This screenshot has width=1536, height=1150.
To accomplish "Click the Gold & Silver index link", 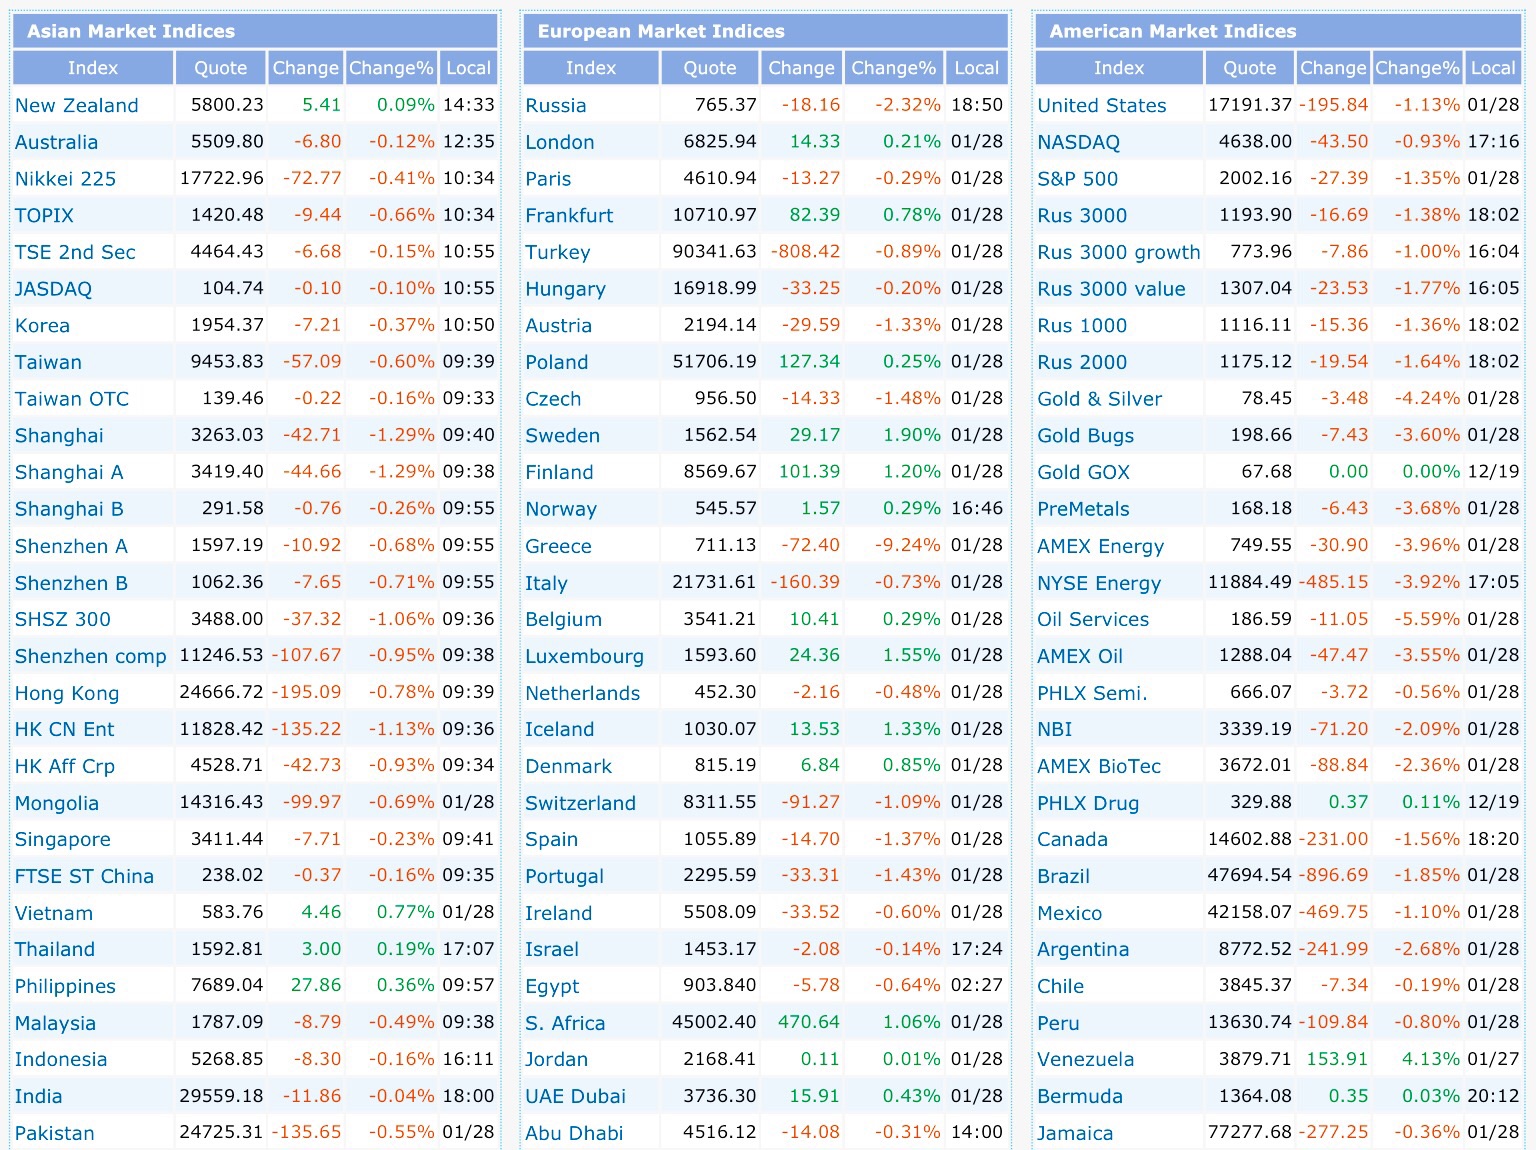I will [1100, 399].
